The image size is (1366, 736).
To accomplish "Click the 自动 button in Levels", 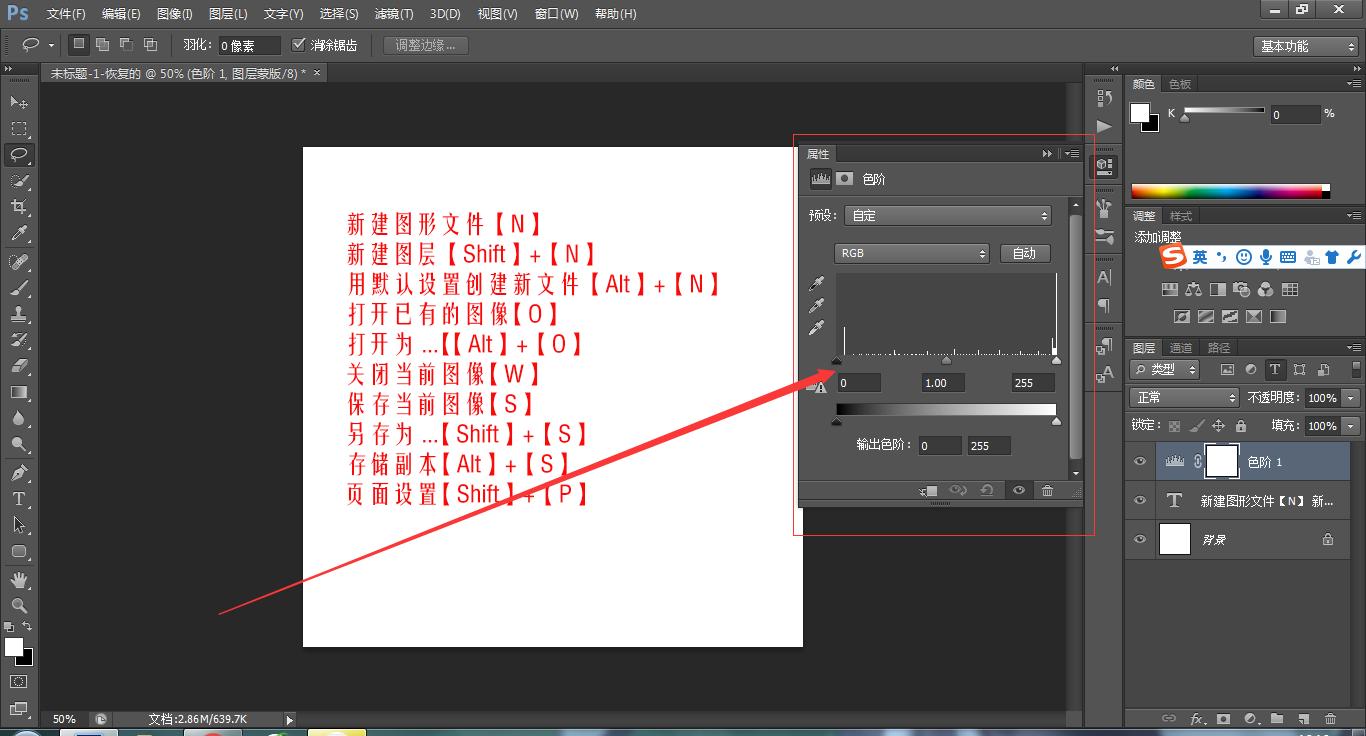I will (1024, 253).
